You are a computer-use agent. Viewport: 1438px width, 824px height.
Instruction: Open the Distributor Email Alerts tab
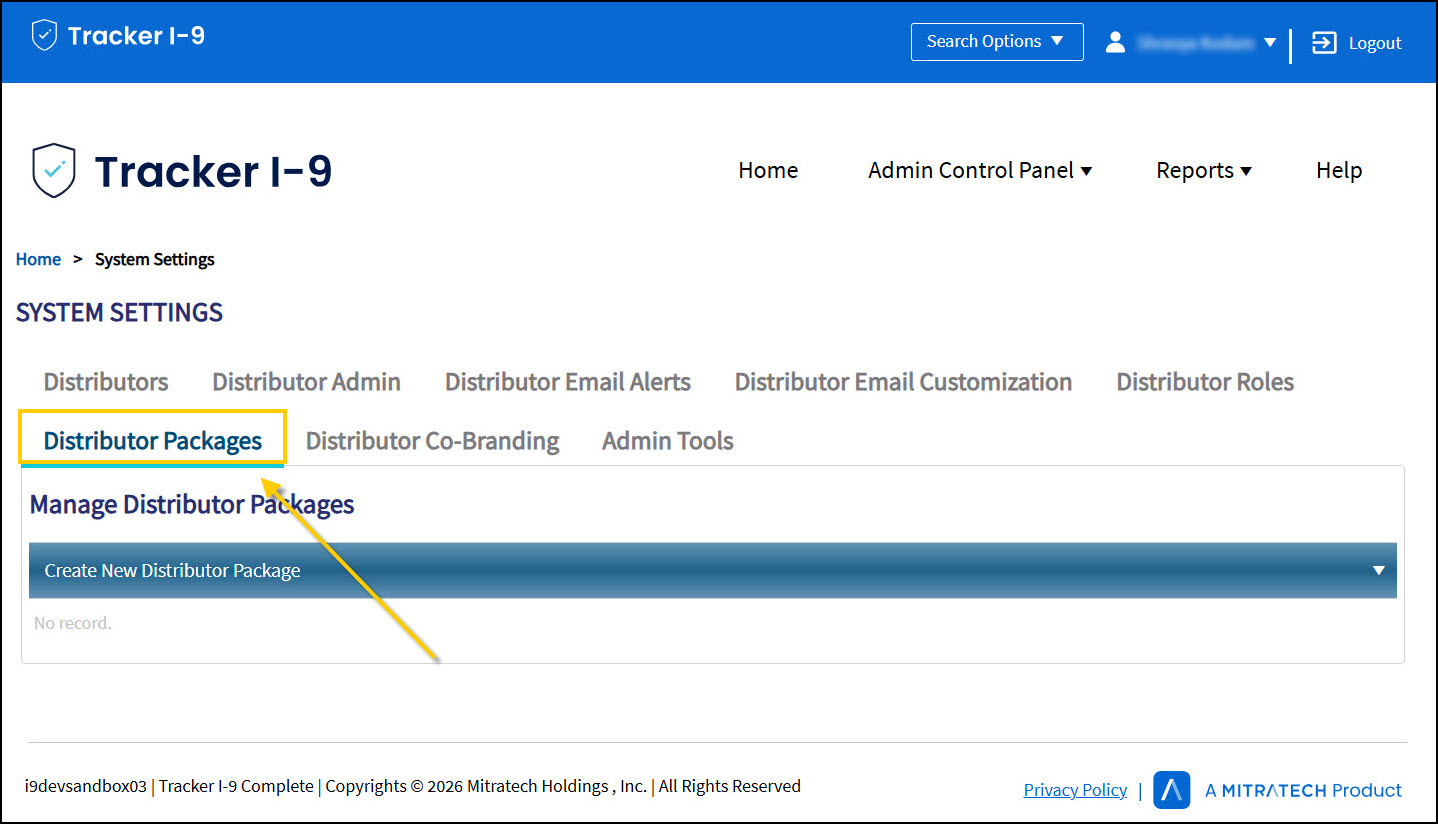coord(567,382)
